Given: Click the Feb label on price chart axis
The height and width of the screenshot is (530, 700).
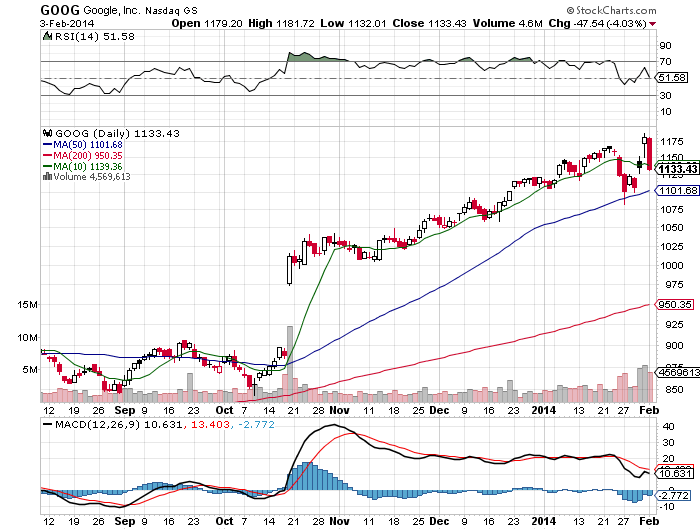Looking at the screenshot, I should 649,410.
